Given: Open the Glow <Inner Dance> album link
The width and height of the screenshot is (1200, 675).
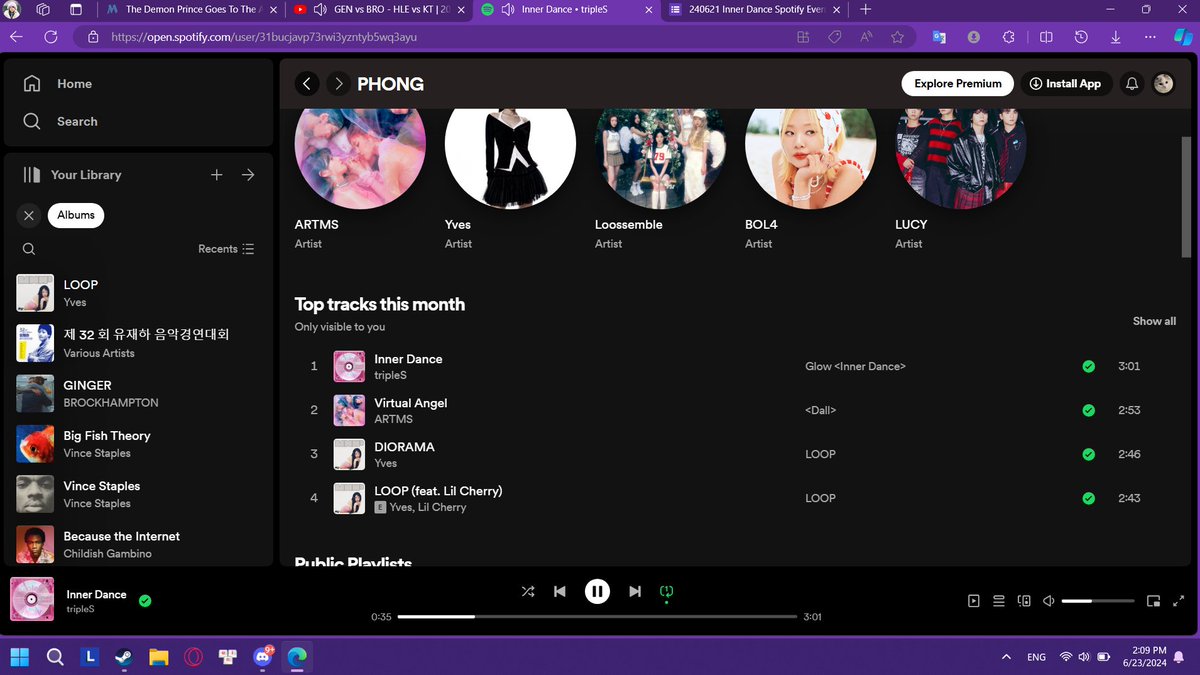Looking at the screenshot, I should [x=855, y=366].
